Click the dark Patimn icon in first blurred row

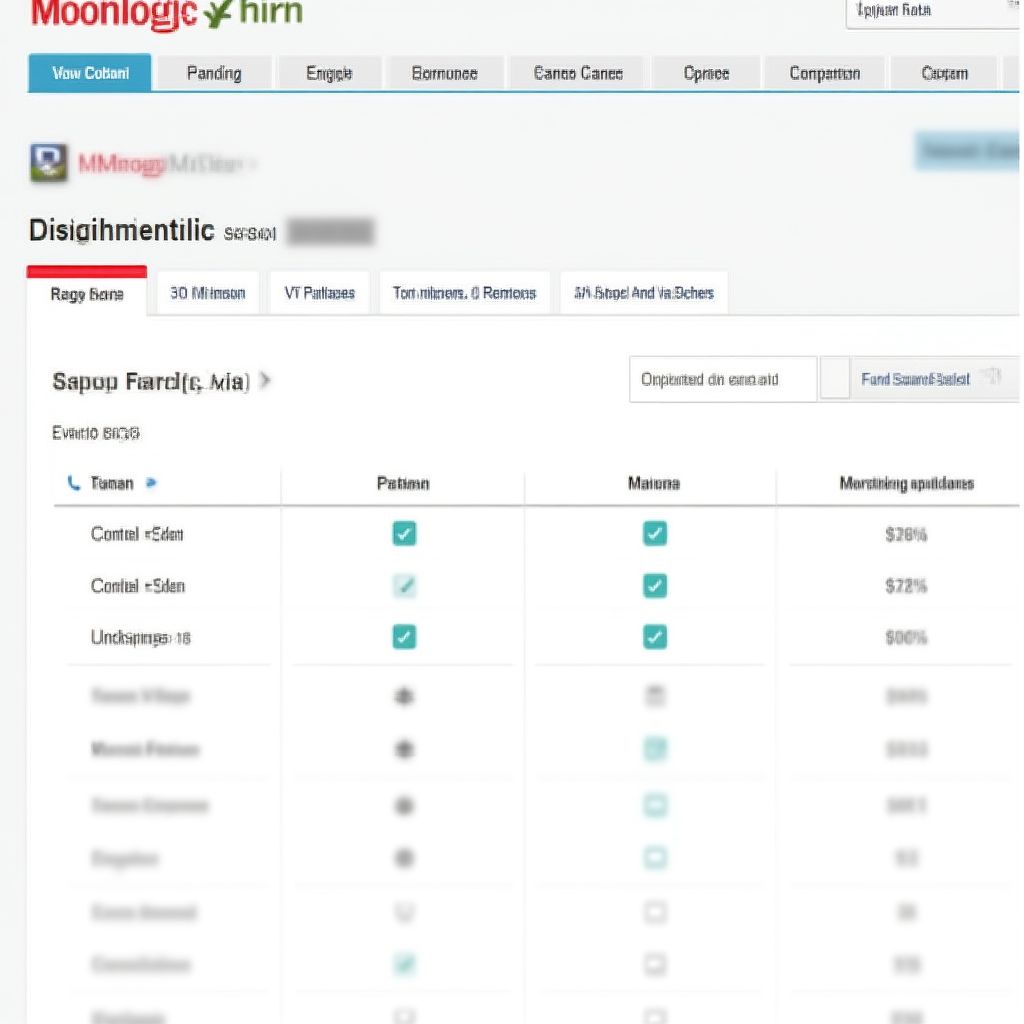pos(404,696)
